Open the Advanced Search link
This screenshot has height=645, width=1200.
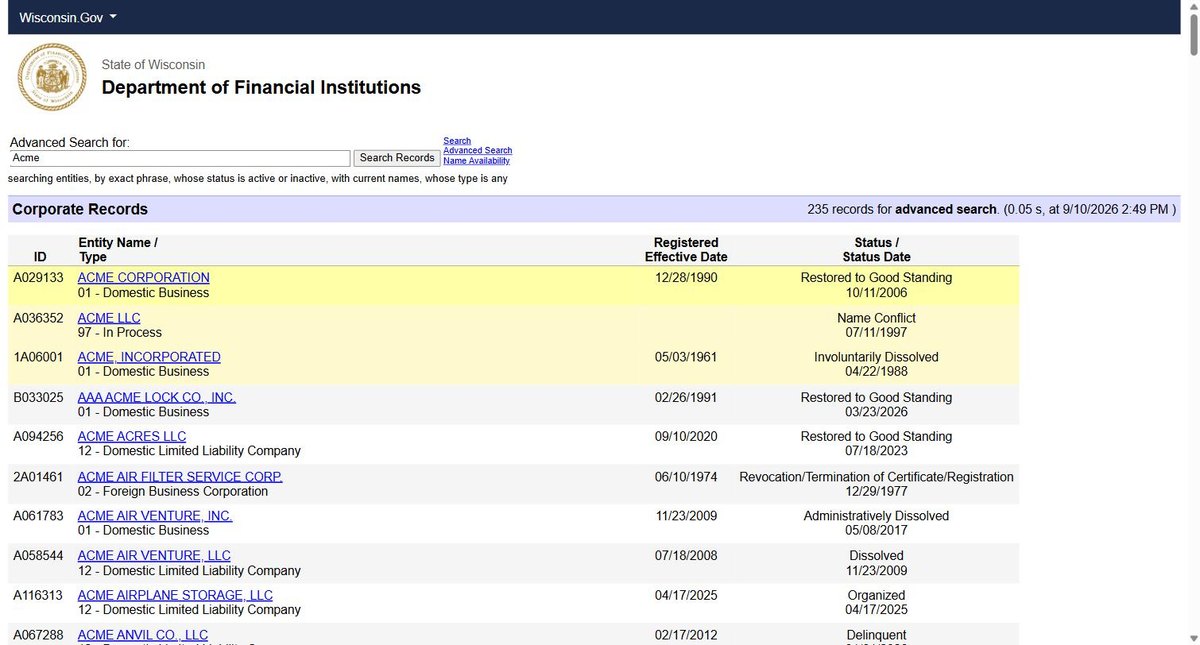[478, 151]
